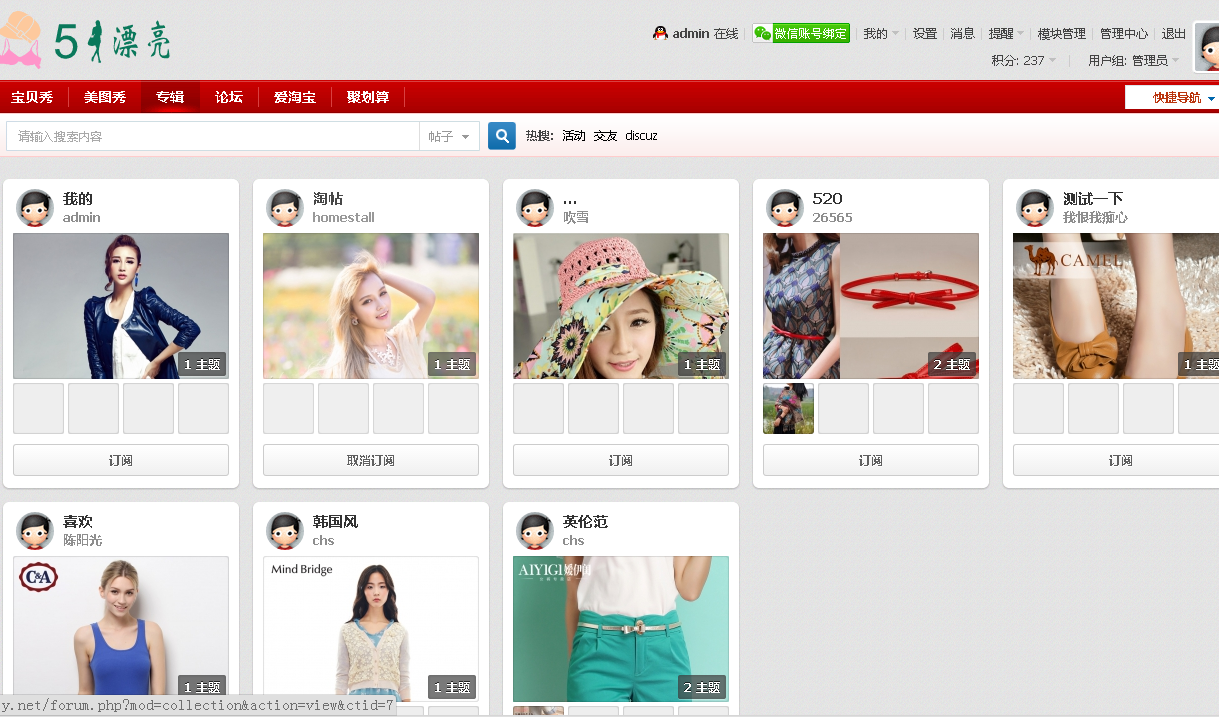The width and height of the screenshot is (1219, 717).
Task: Subscribe to the 520 collection via 订阅
Action: 870,460
